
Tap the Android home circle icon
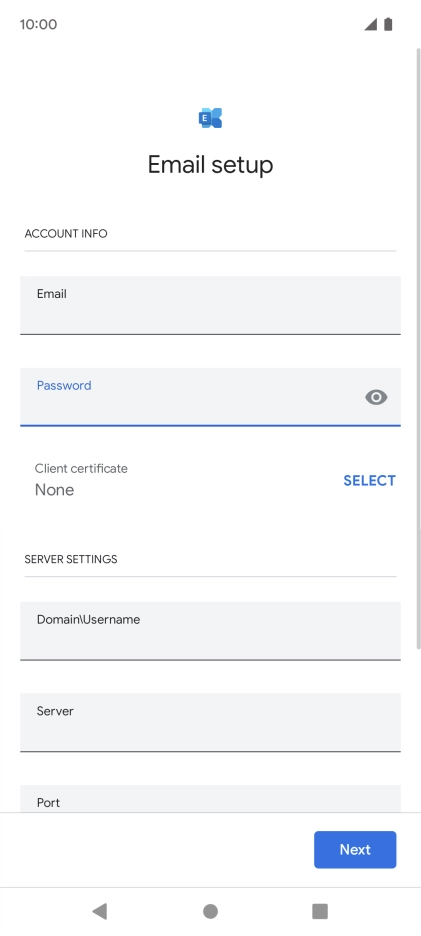coord(210,911)
